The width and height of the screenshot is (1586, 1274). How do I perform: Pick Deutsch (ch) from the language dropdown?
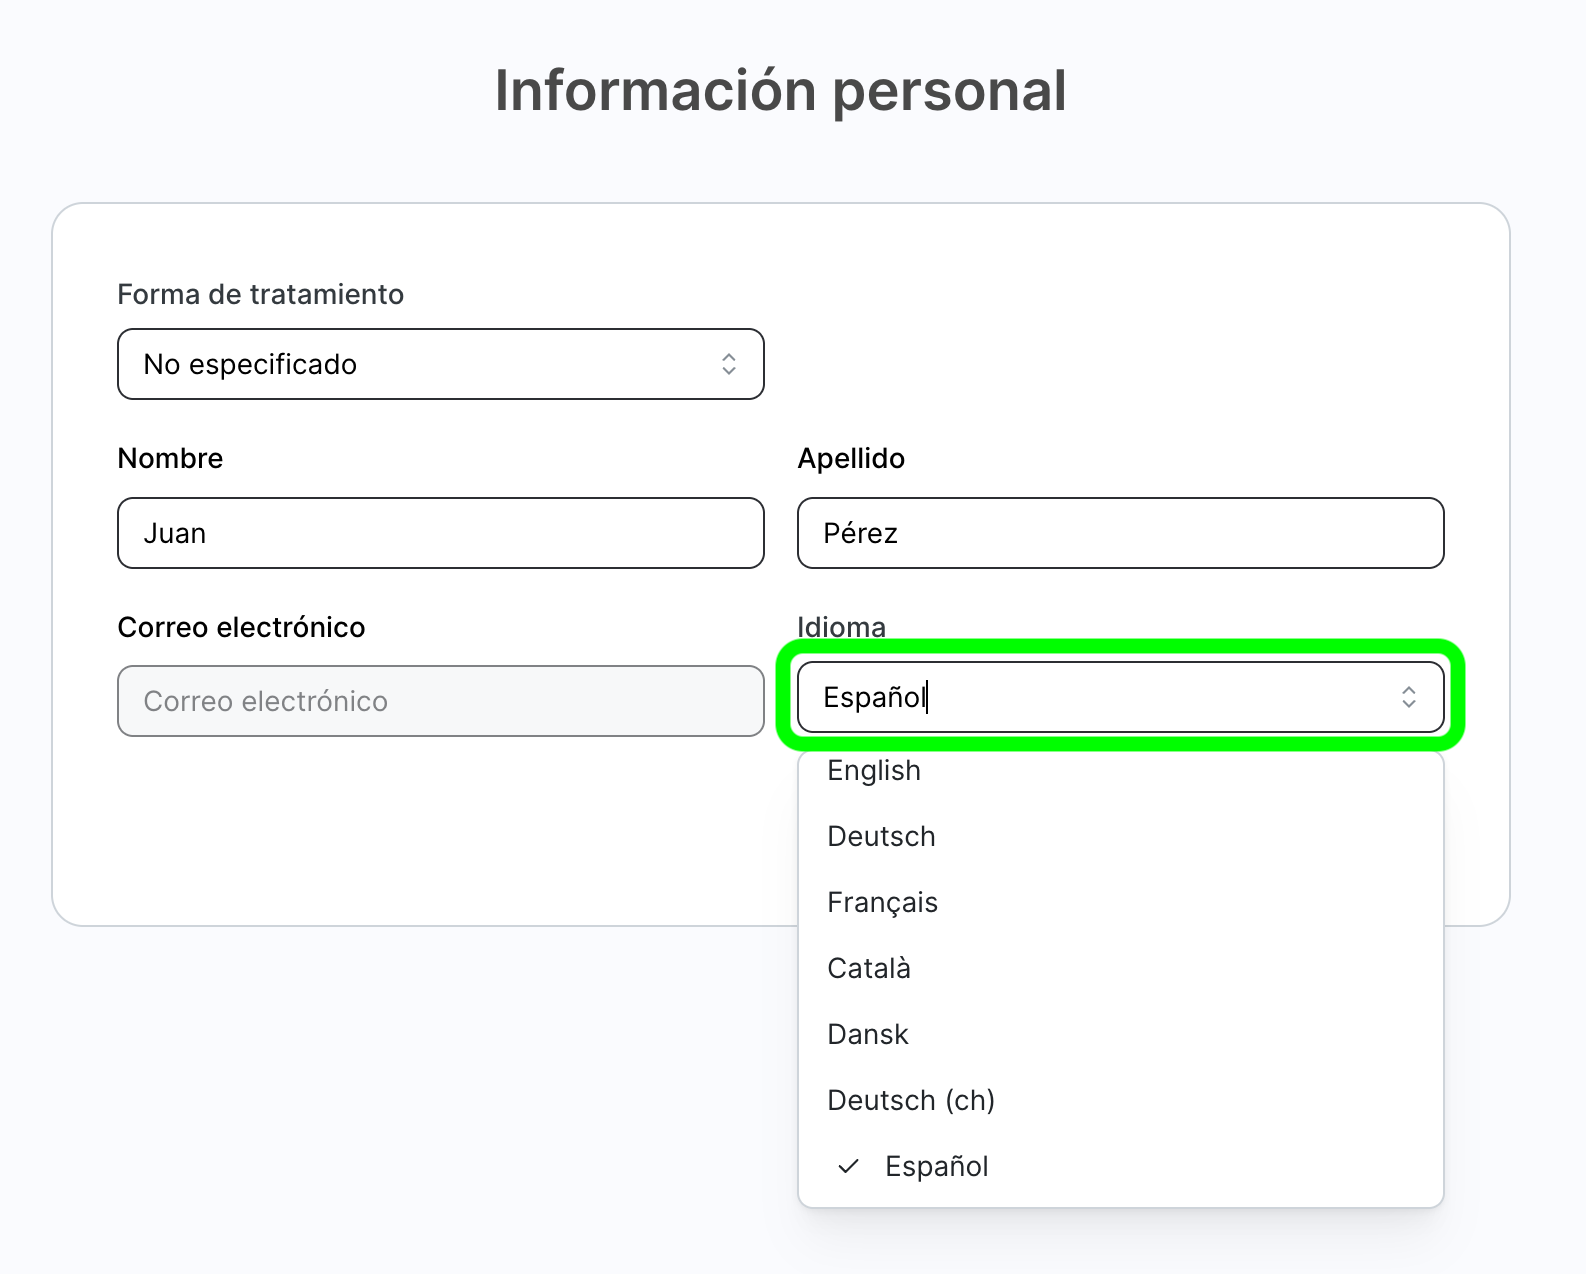1121,1101
